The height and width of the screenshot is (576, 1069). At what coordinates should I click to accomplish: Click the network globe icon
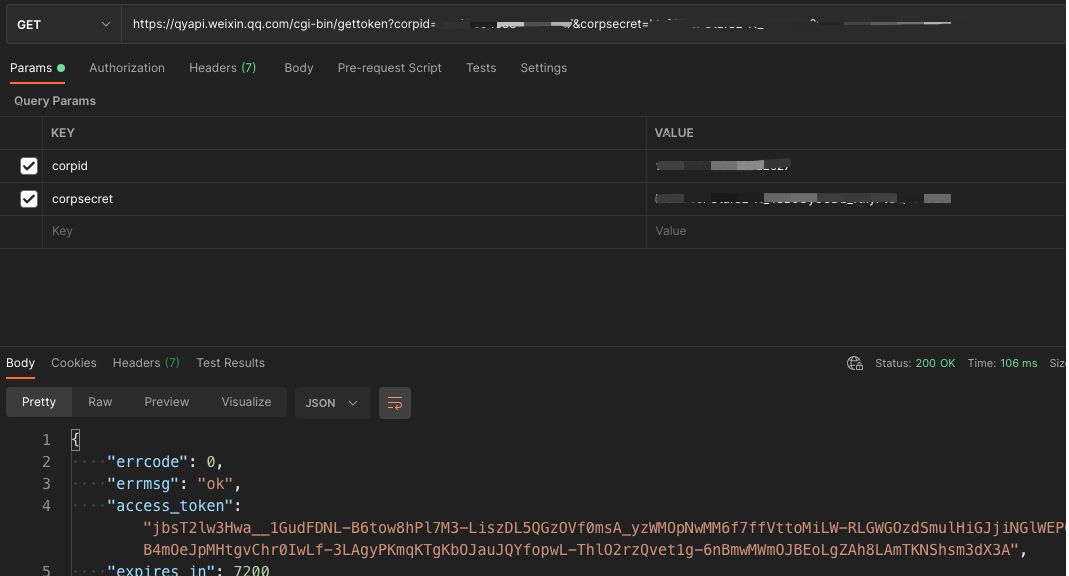click(855, 363)
